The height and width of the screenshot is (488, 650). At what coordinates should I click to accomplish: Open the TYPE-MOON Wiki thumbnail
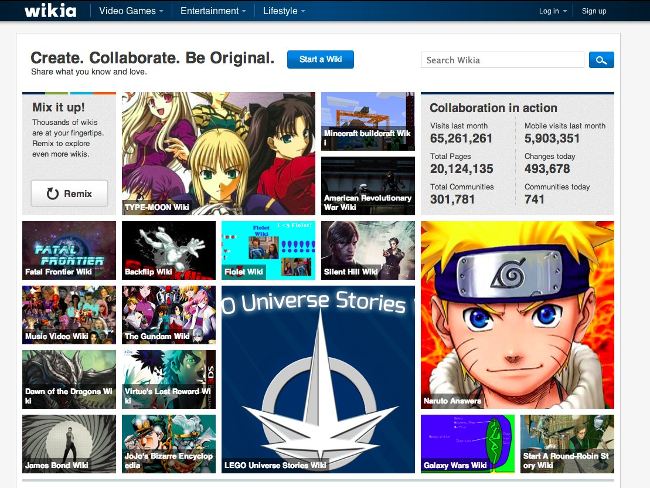(218, 153)
